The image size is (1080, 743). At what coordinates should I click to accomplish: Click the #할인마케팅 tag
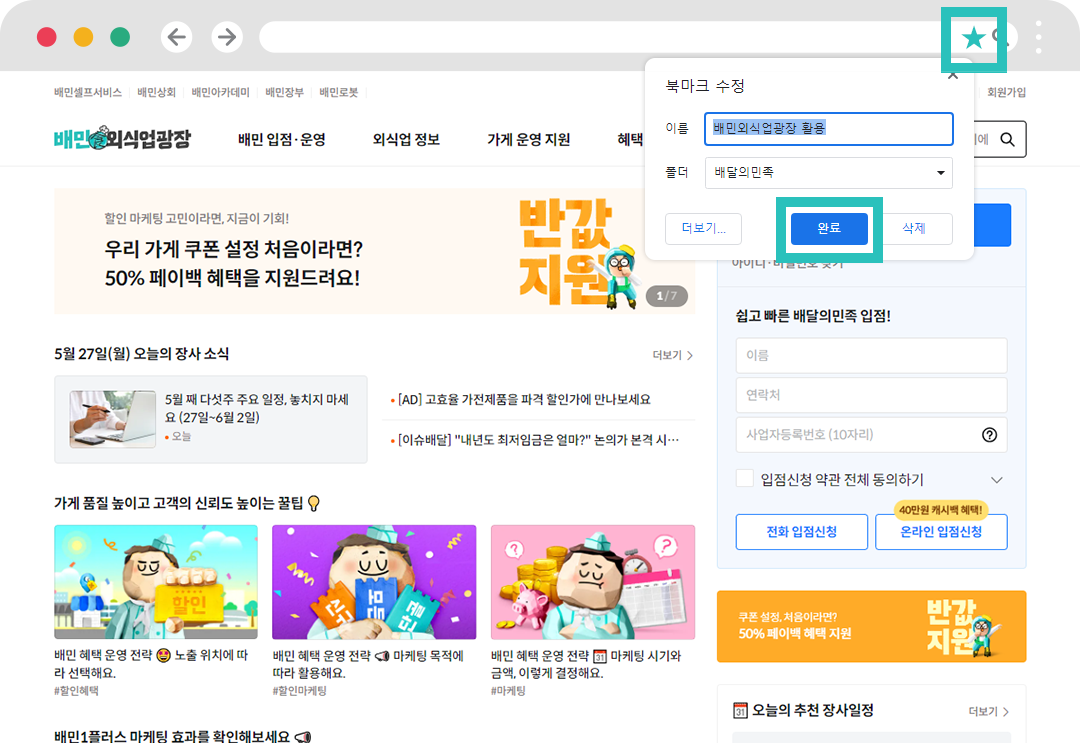[300, 691]
